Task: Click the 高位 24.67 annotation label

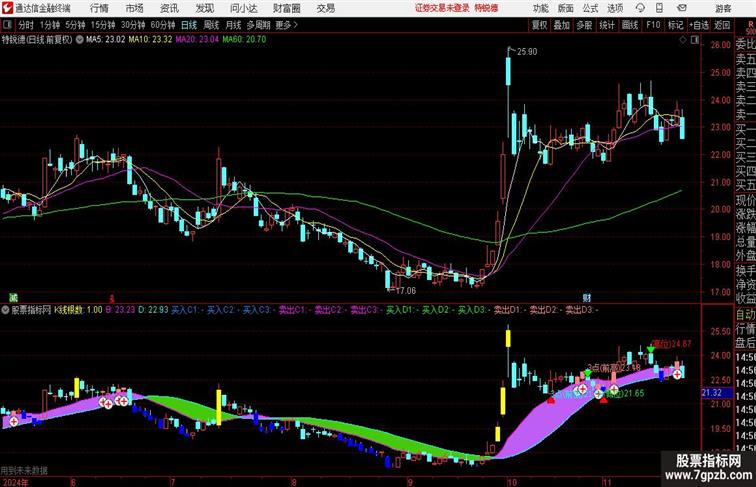Action: pyautogui.click(x=672, y=344)
